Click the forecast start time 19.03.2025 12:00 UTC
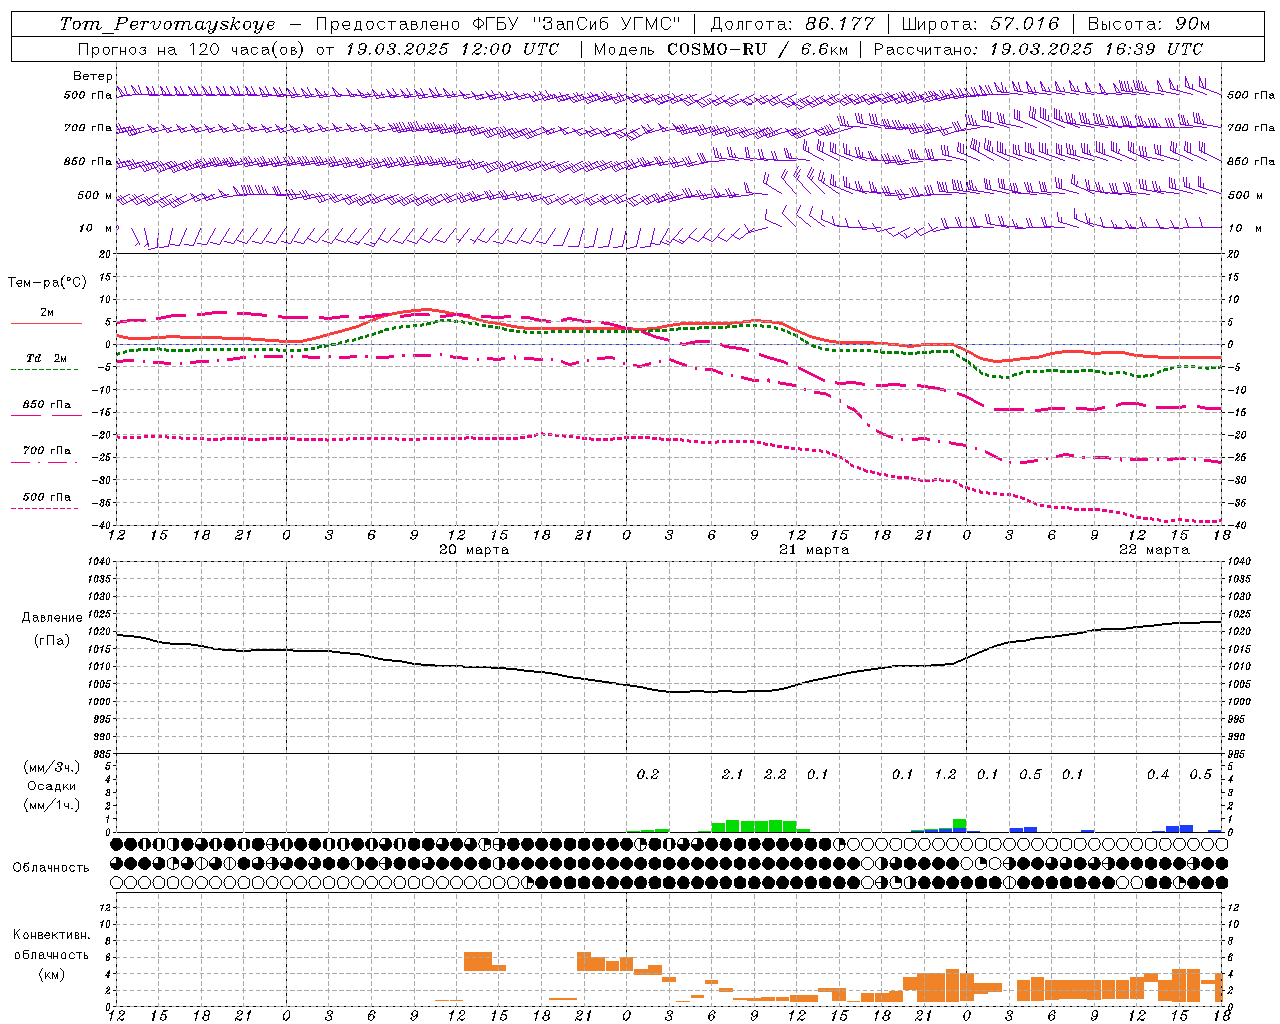 point(453,49)
